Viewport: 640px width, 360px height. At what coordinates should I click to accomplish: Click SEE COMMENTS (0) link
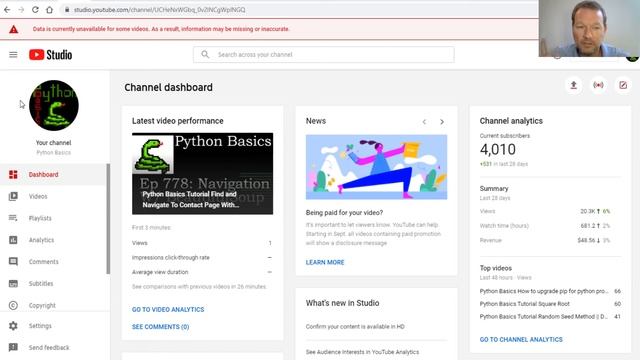pyautogui.click(x=160, y=327)
